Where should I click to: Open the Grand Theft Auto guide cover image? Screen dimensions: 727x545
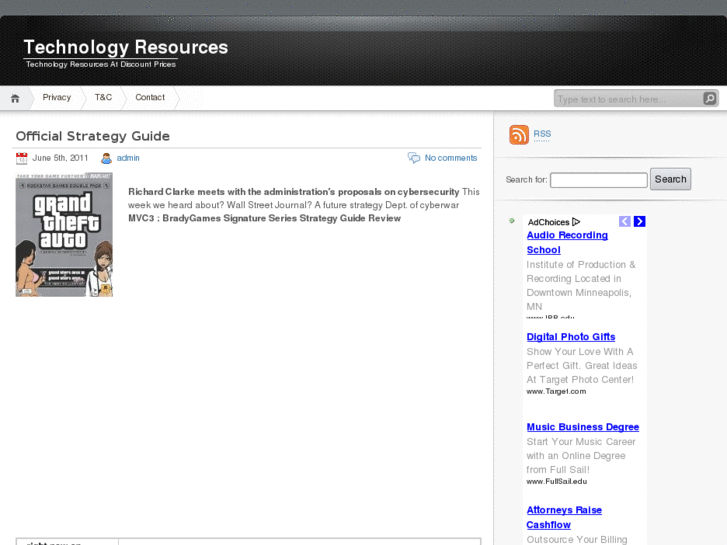(64, 235)
